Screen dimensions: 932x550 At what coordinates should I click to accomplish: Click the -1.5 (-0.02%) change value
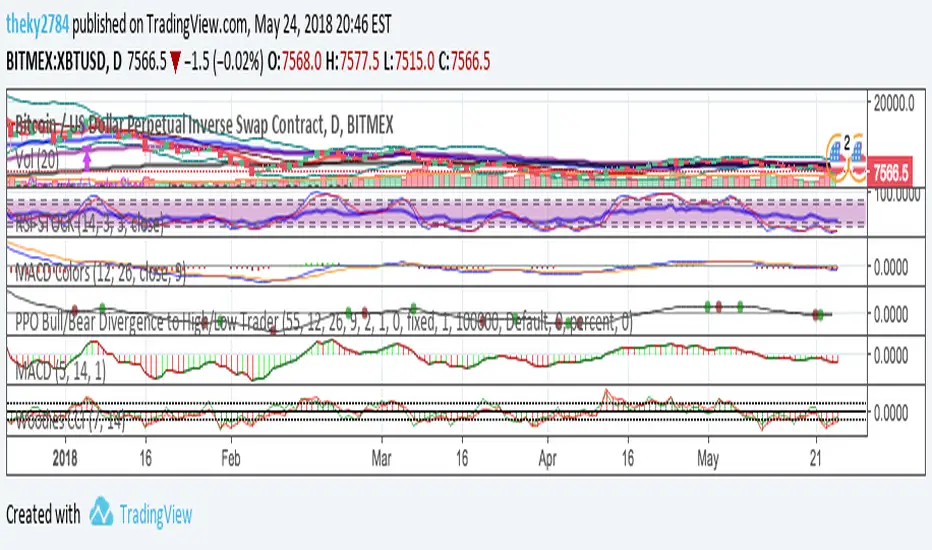pos(224,61)
